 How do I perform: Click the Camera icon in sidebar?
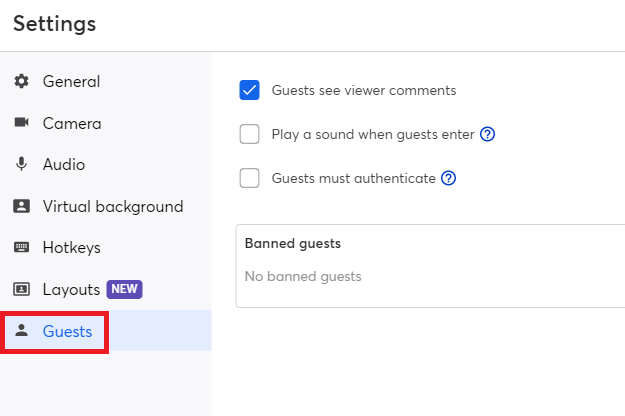21,123
